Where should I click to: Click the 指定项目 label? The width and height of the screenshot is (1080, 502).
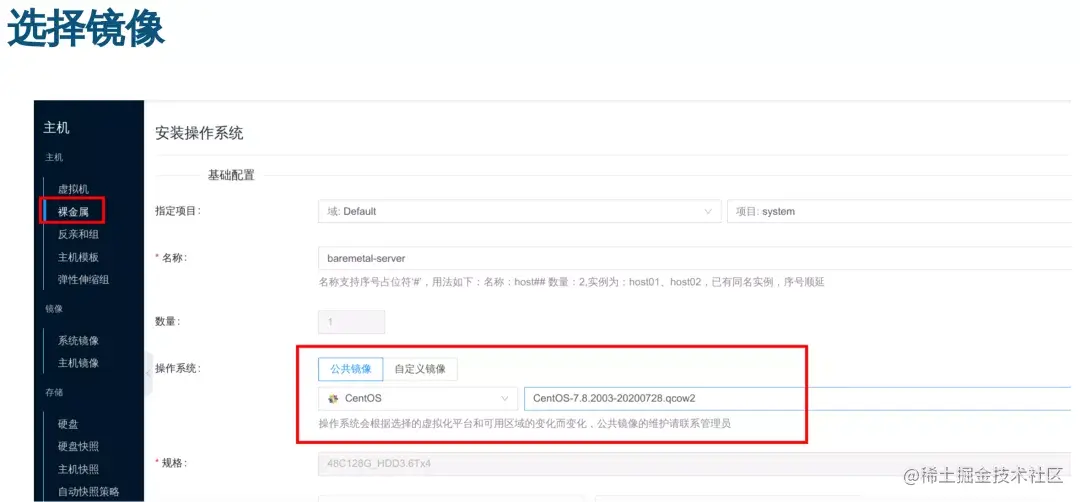click(x=178, y=211)
